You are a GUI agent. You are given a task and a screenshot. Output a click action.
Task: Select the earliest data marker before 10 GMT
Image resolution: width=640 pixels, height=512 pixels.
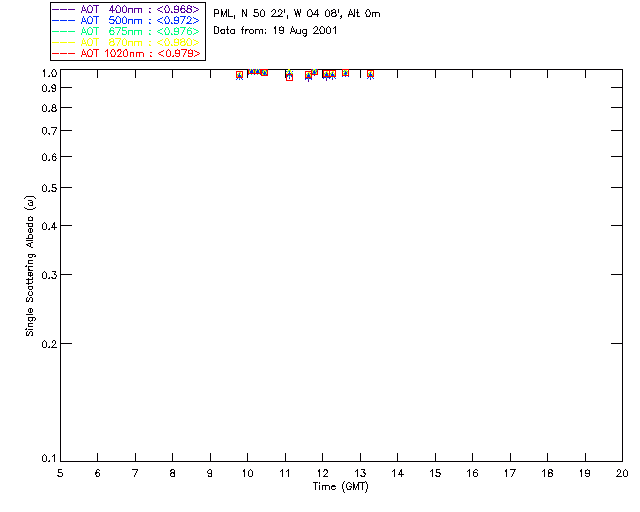point(240,75)
